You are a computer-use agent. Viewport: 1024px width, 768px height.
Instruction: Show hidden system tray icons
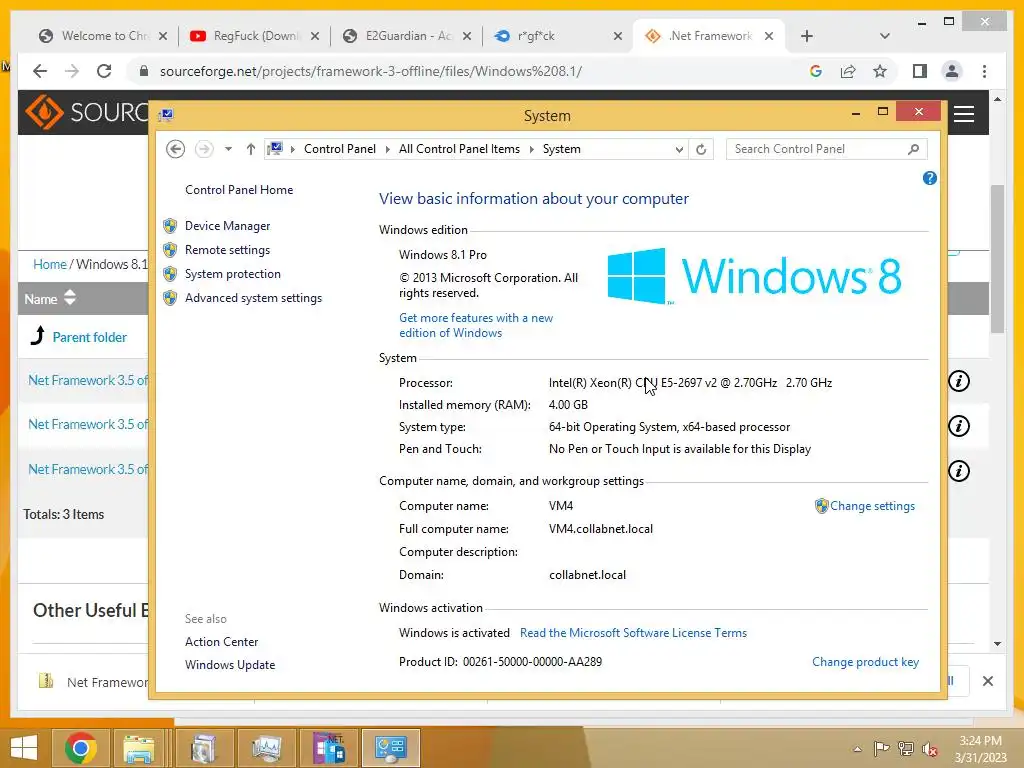[x=857, y=749]
